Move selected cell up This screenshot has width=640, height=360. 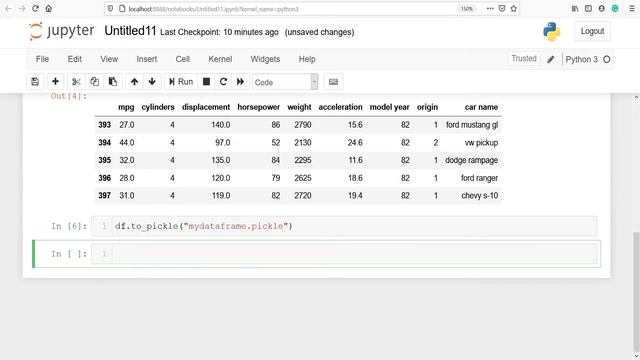[134, 82]
